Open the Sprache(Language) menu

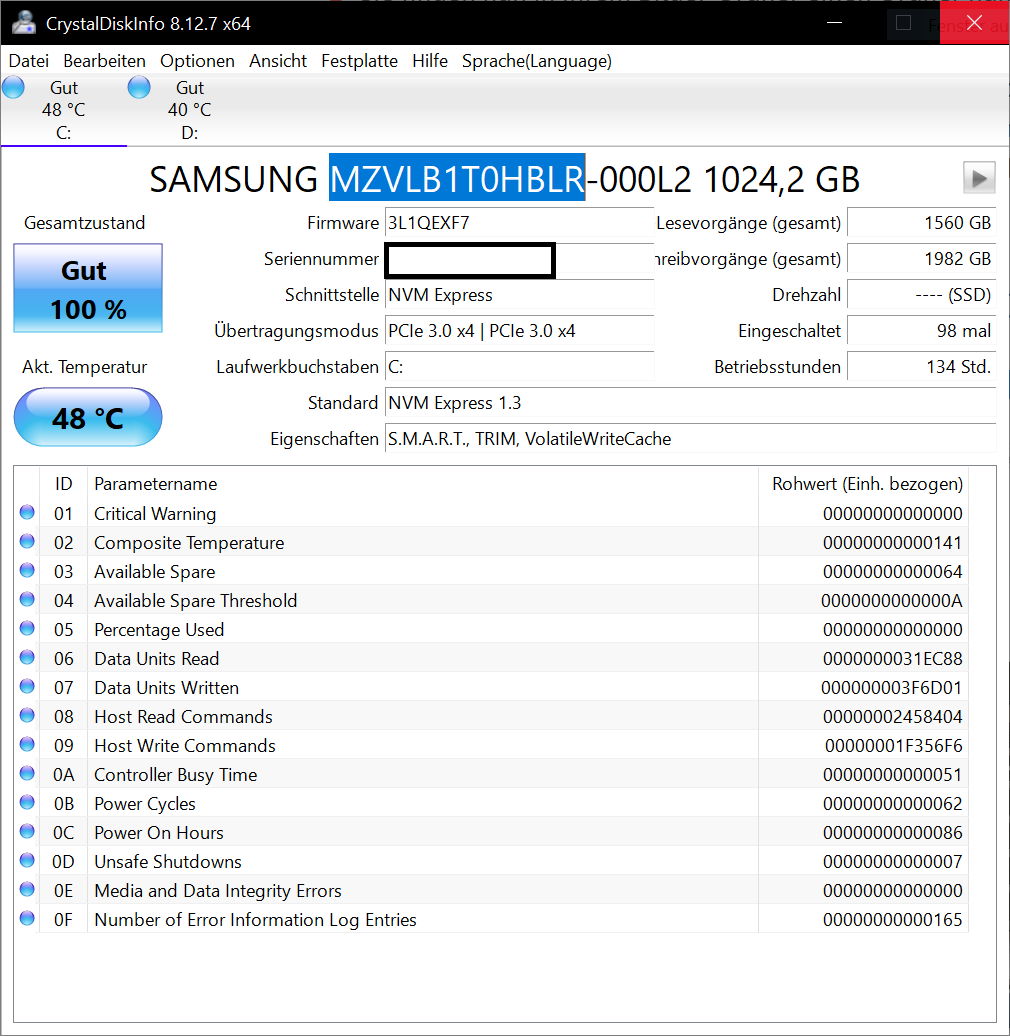tap(536, 61)
